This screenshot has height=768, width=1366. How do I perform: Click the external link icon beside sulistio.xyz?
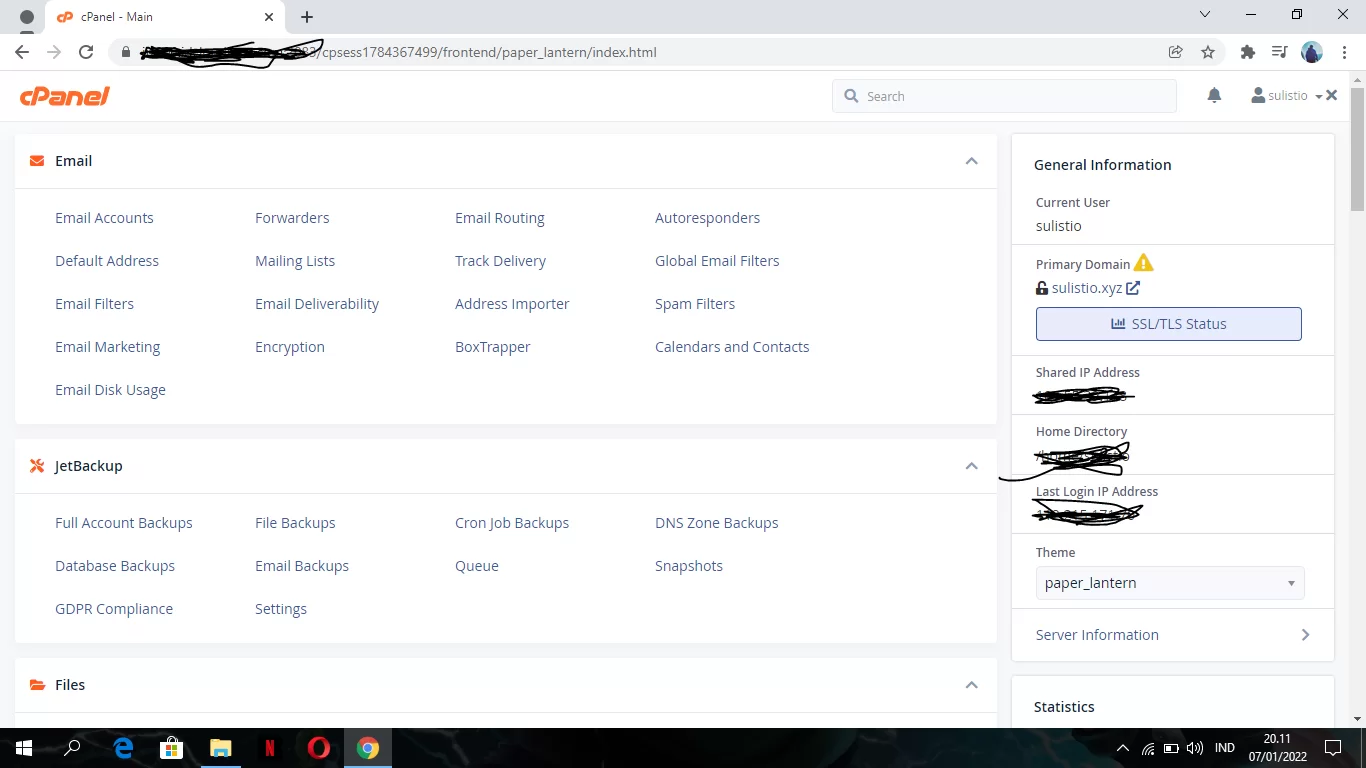(x=1133, y=288)
